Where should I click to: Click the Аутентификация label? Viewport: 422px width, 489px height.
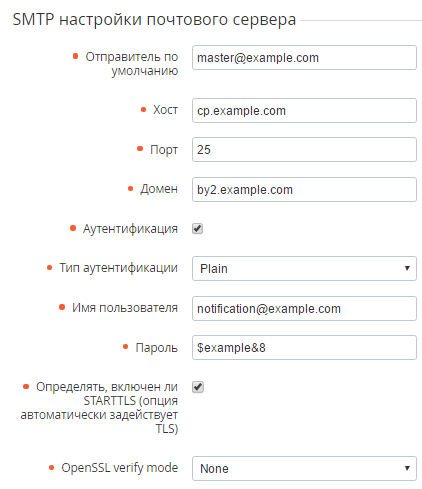pos(130,229)
